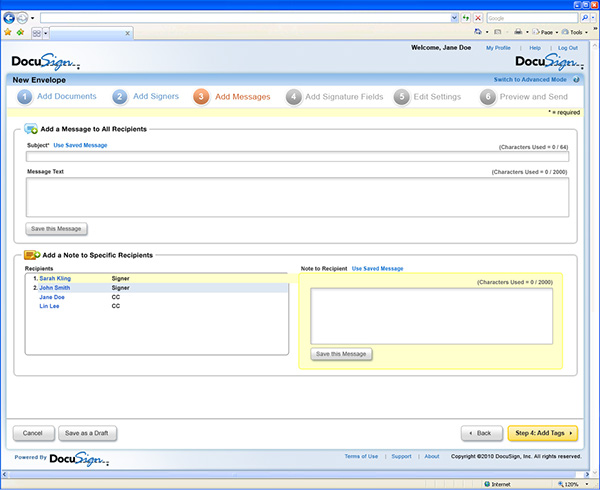
Task: Select recipient Sarah Kling
Action: 55,278
